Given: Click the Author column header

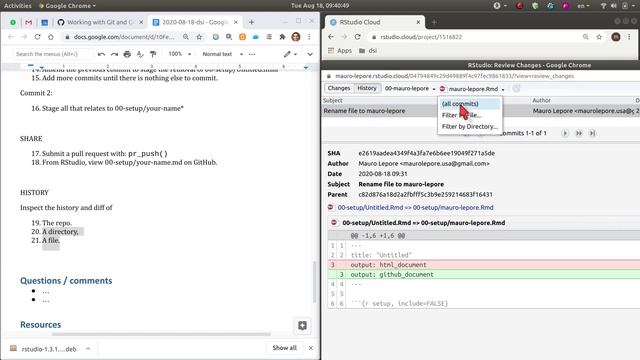Looking at the screenshot, I should (x=541, y=100).
